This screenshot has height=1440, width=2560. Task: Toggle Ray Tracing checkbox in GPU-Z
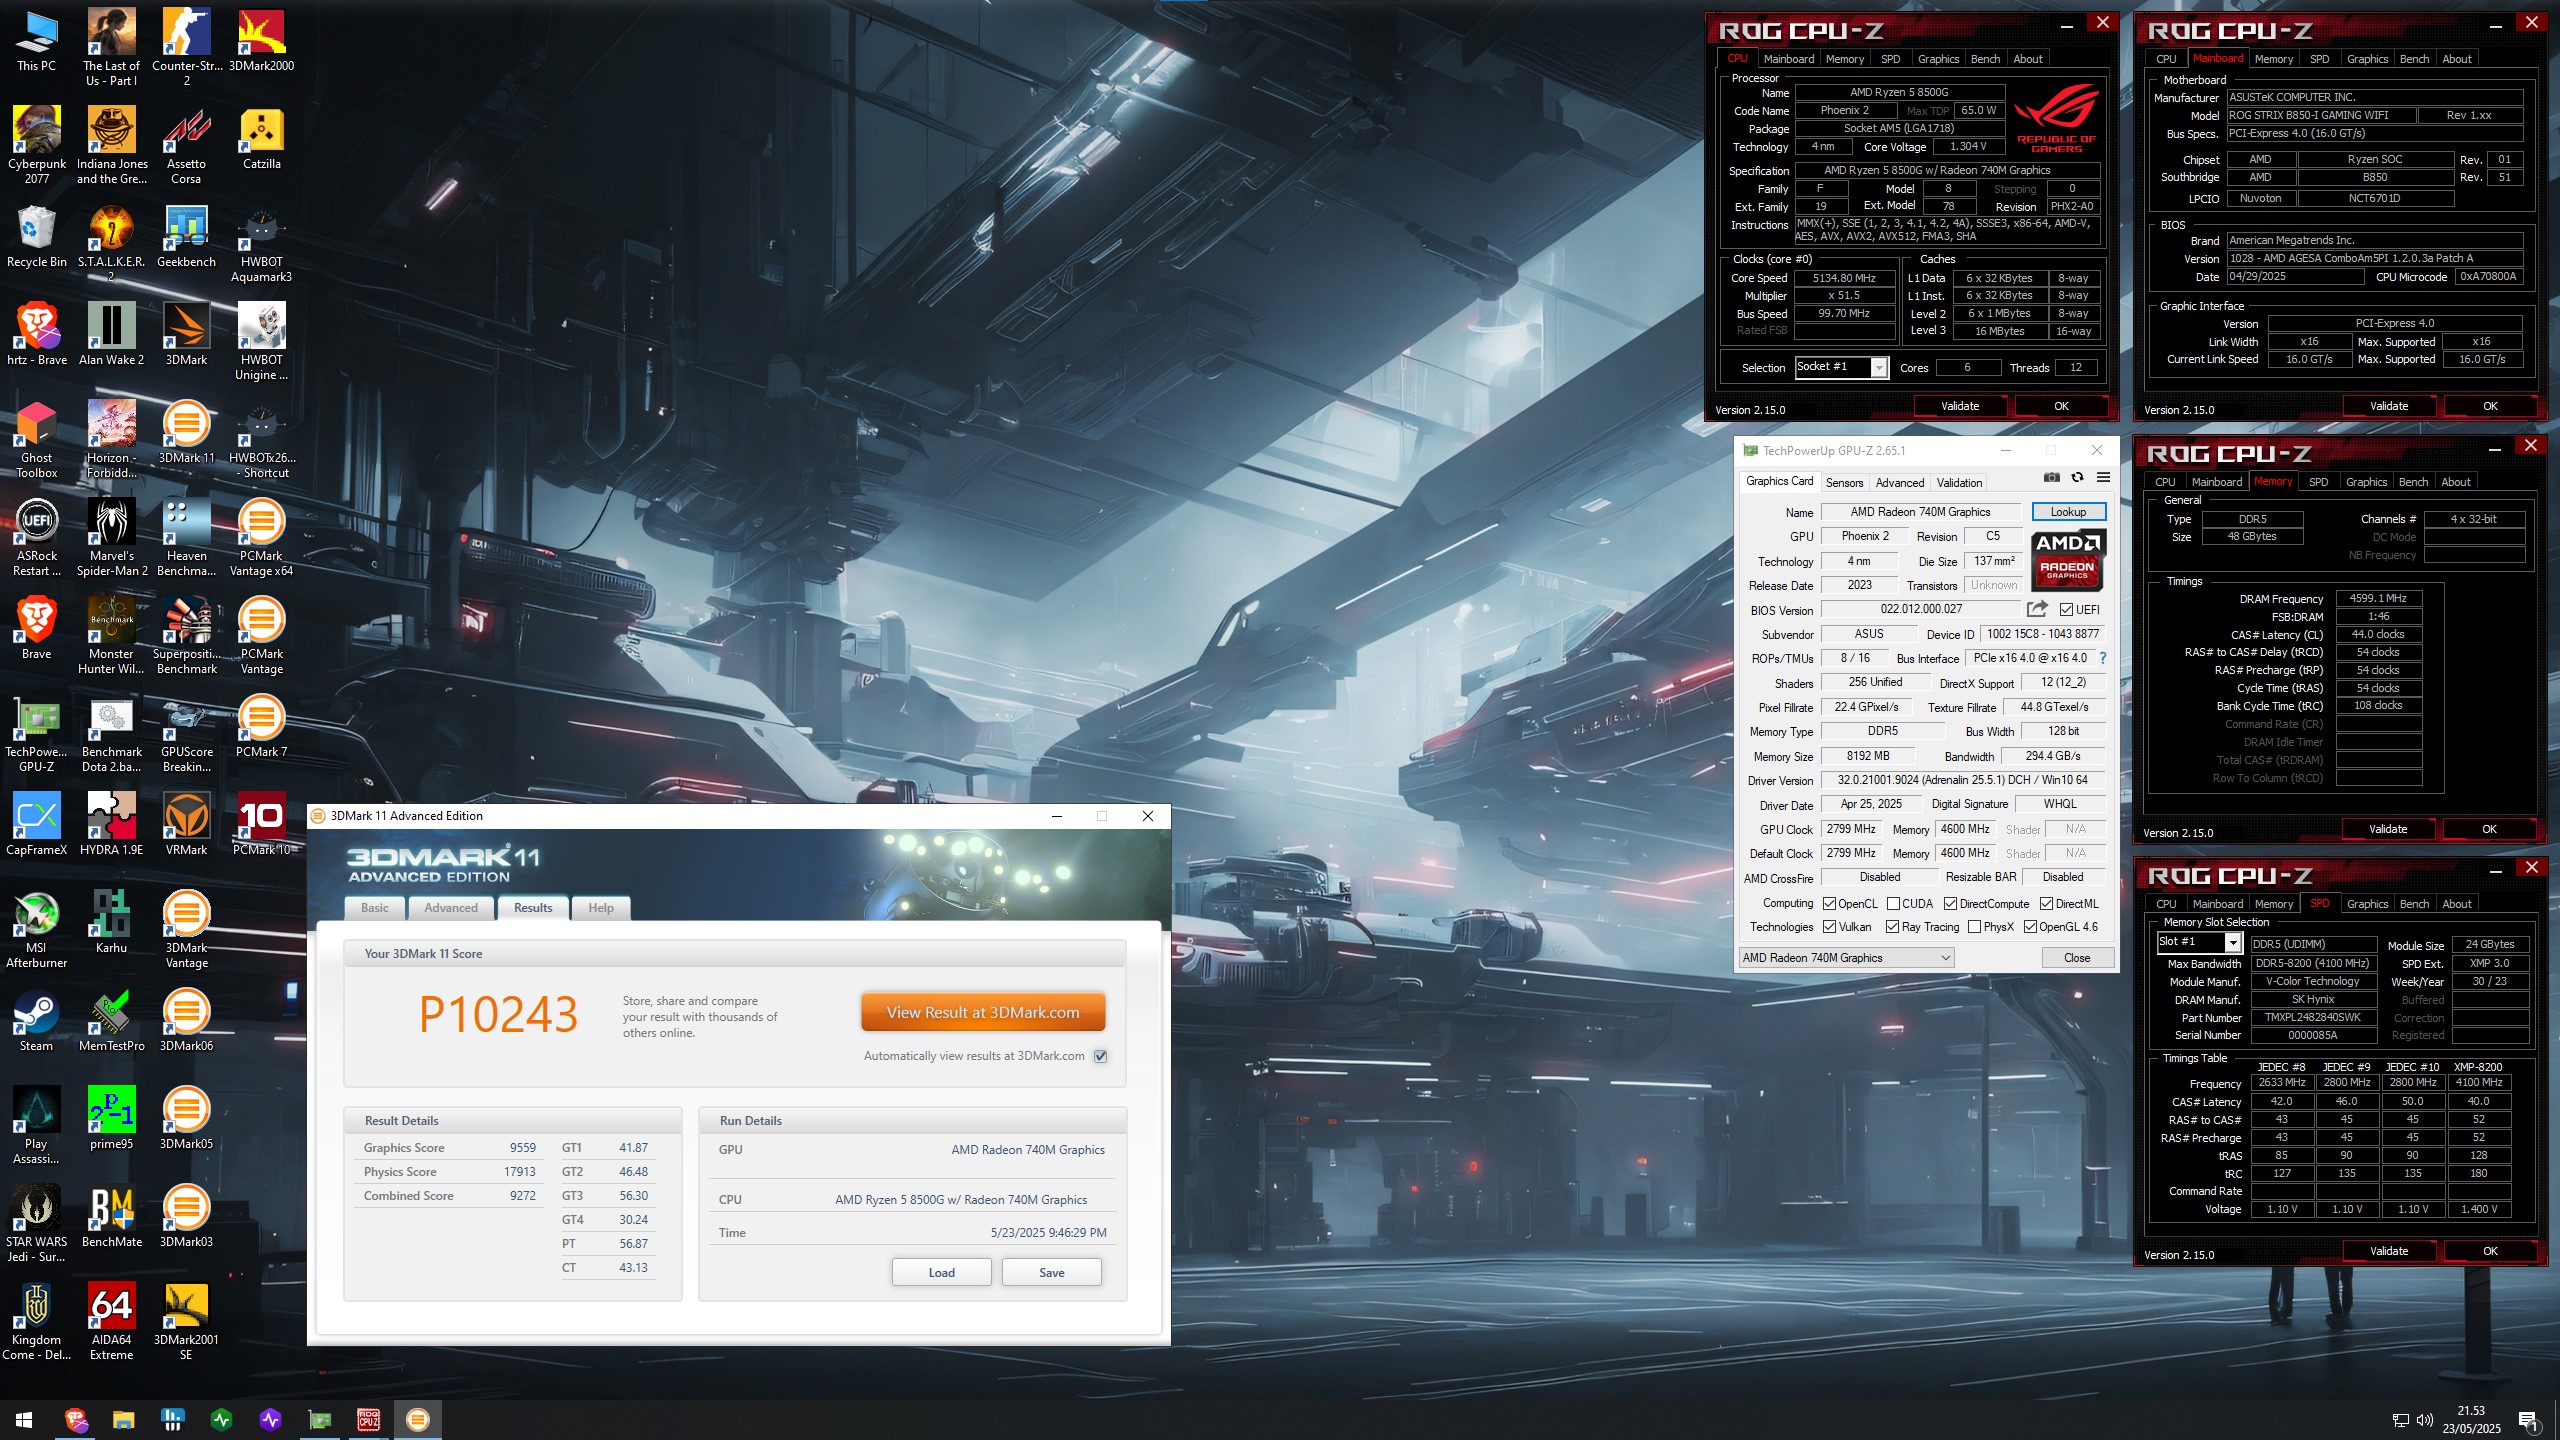[1892, 927]
